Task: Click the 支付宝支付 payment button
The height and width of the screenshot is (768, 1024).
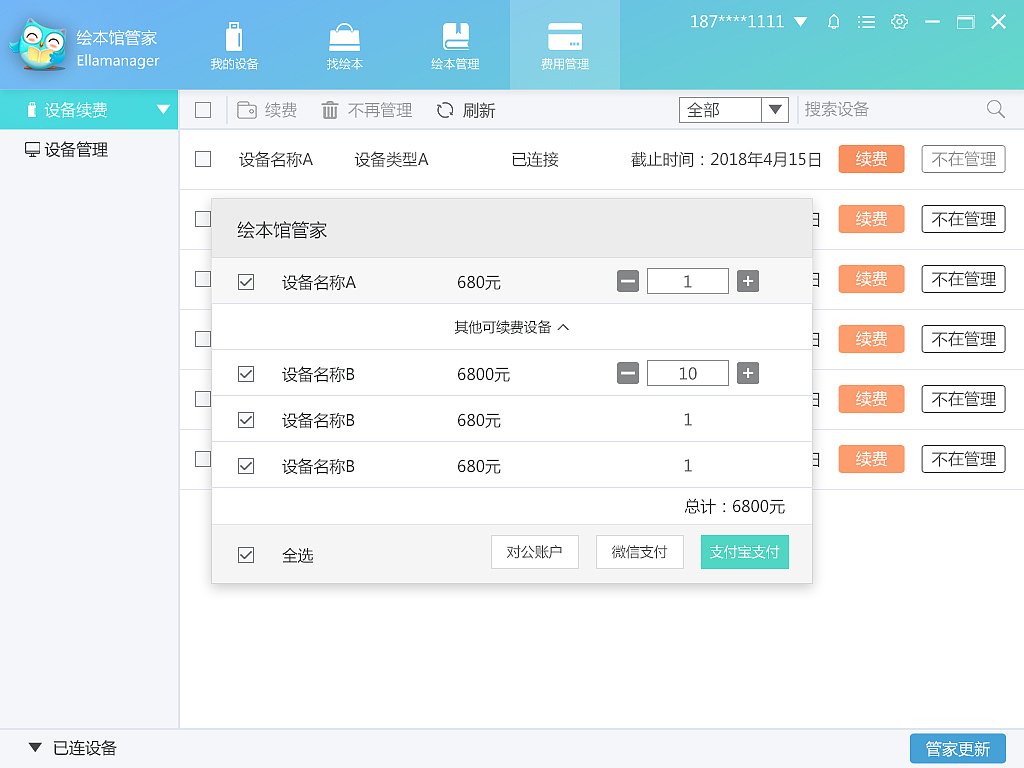Action: click(x=744, y=551)
